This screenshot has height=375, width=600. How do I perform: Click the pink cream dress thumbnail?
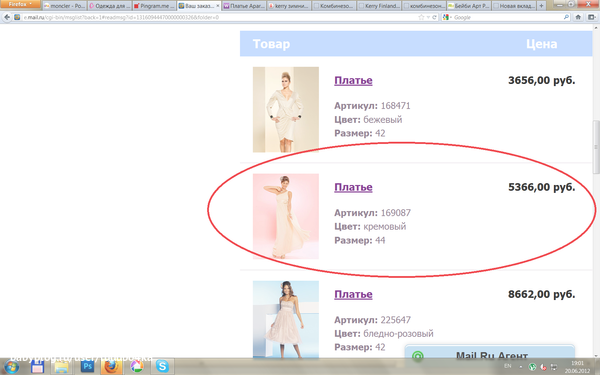(285, 216)
